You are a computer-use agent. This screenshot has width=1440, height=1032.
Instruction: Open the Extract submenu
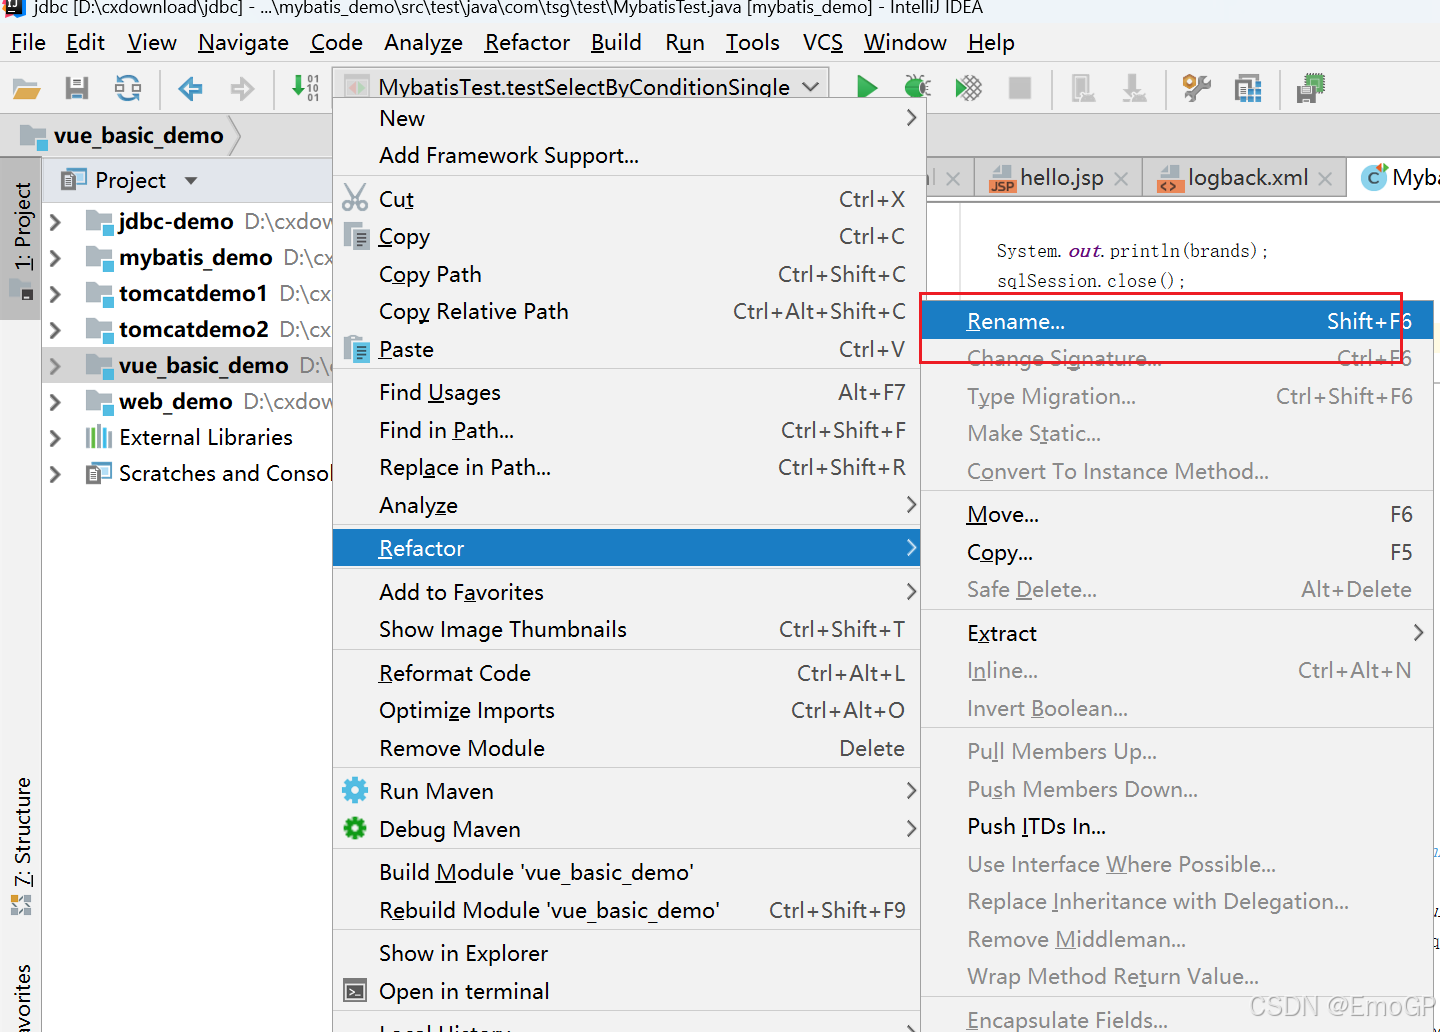click(1177, 633)
